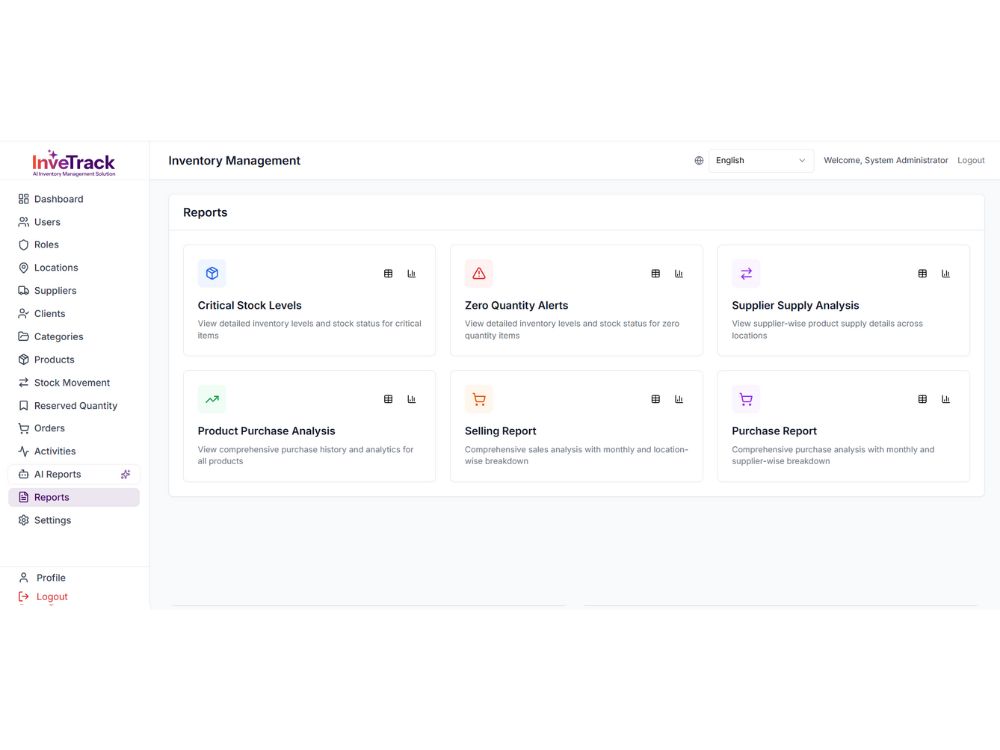Select Reports in the sidebar
The height and width of the screenshot is (750, 1000).
click(74, 497)
